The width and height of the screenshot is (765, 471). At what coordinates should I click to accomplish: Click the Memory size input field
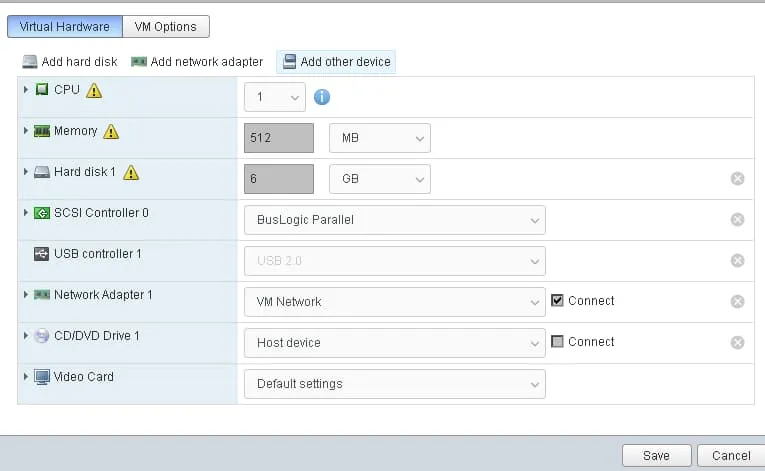tap(278, 138)
